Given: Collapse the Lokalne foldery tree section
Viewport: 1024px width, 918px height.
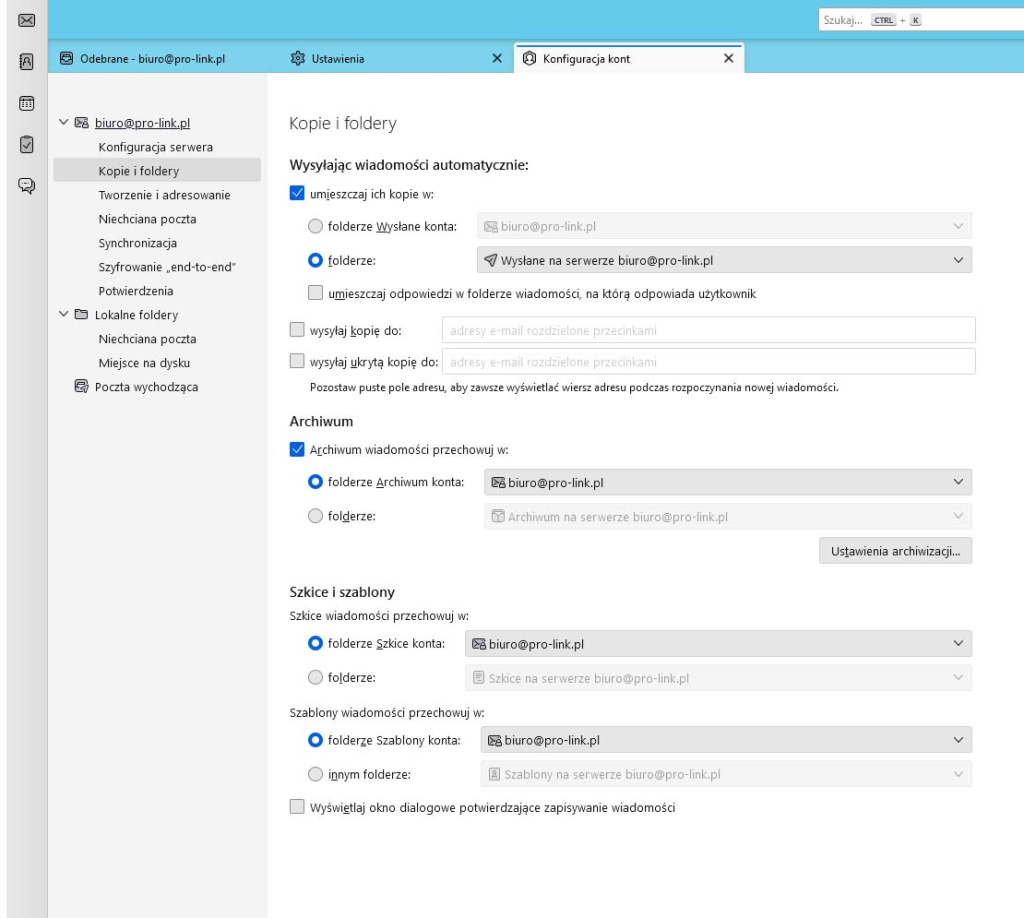Looking at the screenshot, I should click(x=65, y=315).
